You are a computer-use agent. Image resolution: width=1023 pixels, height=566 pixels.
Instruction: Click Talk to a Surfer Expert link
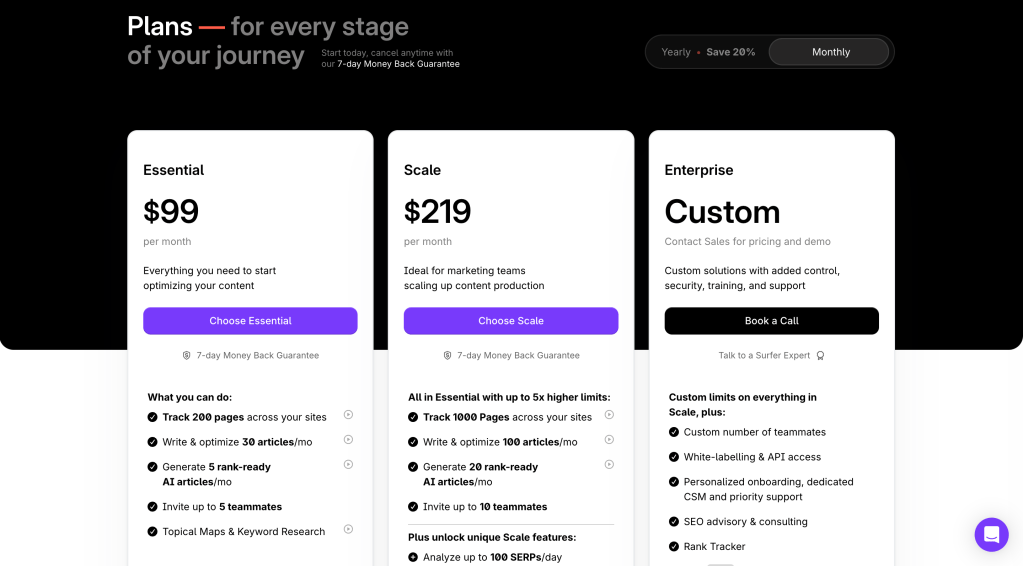[765, 355]
